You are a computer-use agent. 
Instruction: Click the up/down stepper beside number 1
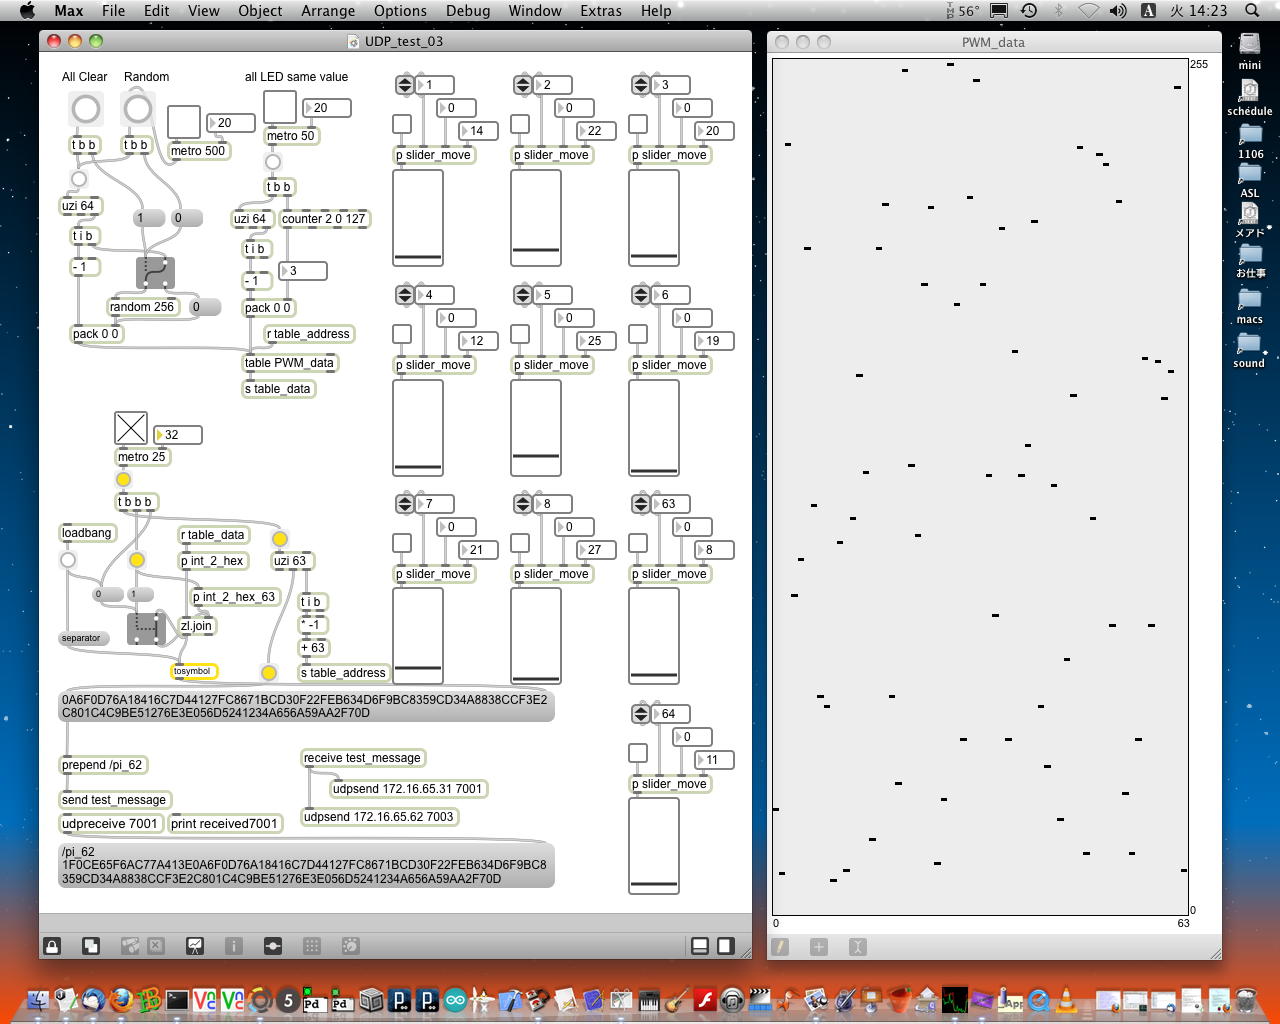[405, 85]
